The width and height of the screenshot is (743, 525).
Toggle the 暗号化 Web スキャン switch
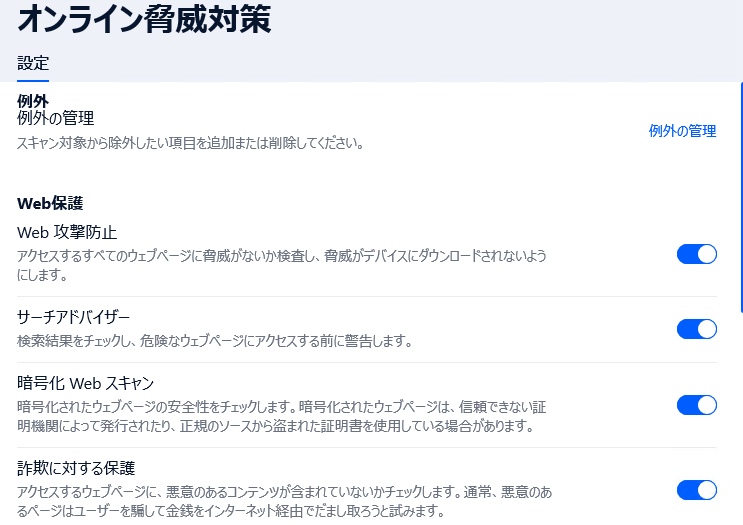[697, 406]
